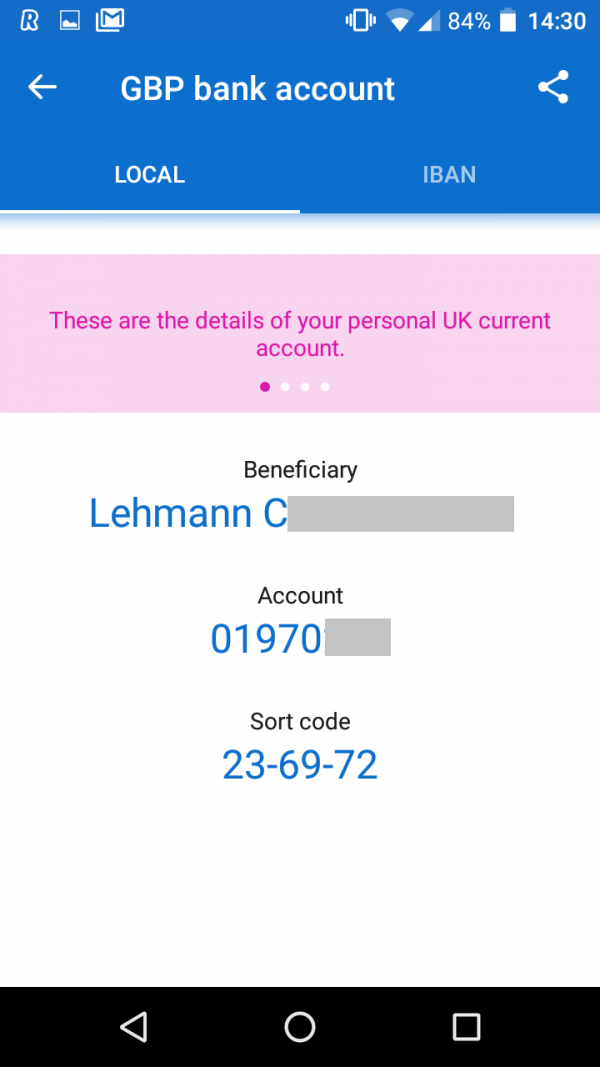Switch to the IBAN tab
This screenshot has width=600, height=1067.
coord(449,175)
